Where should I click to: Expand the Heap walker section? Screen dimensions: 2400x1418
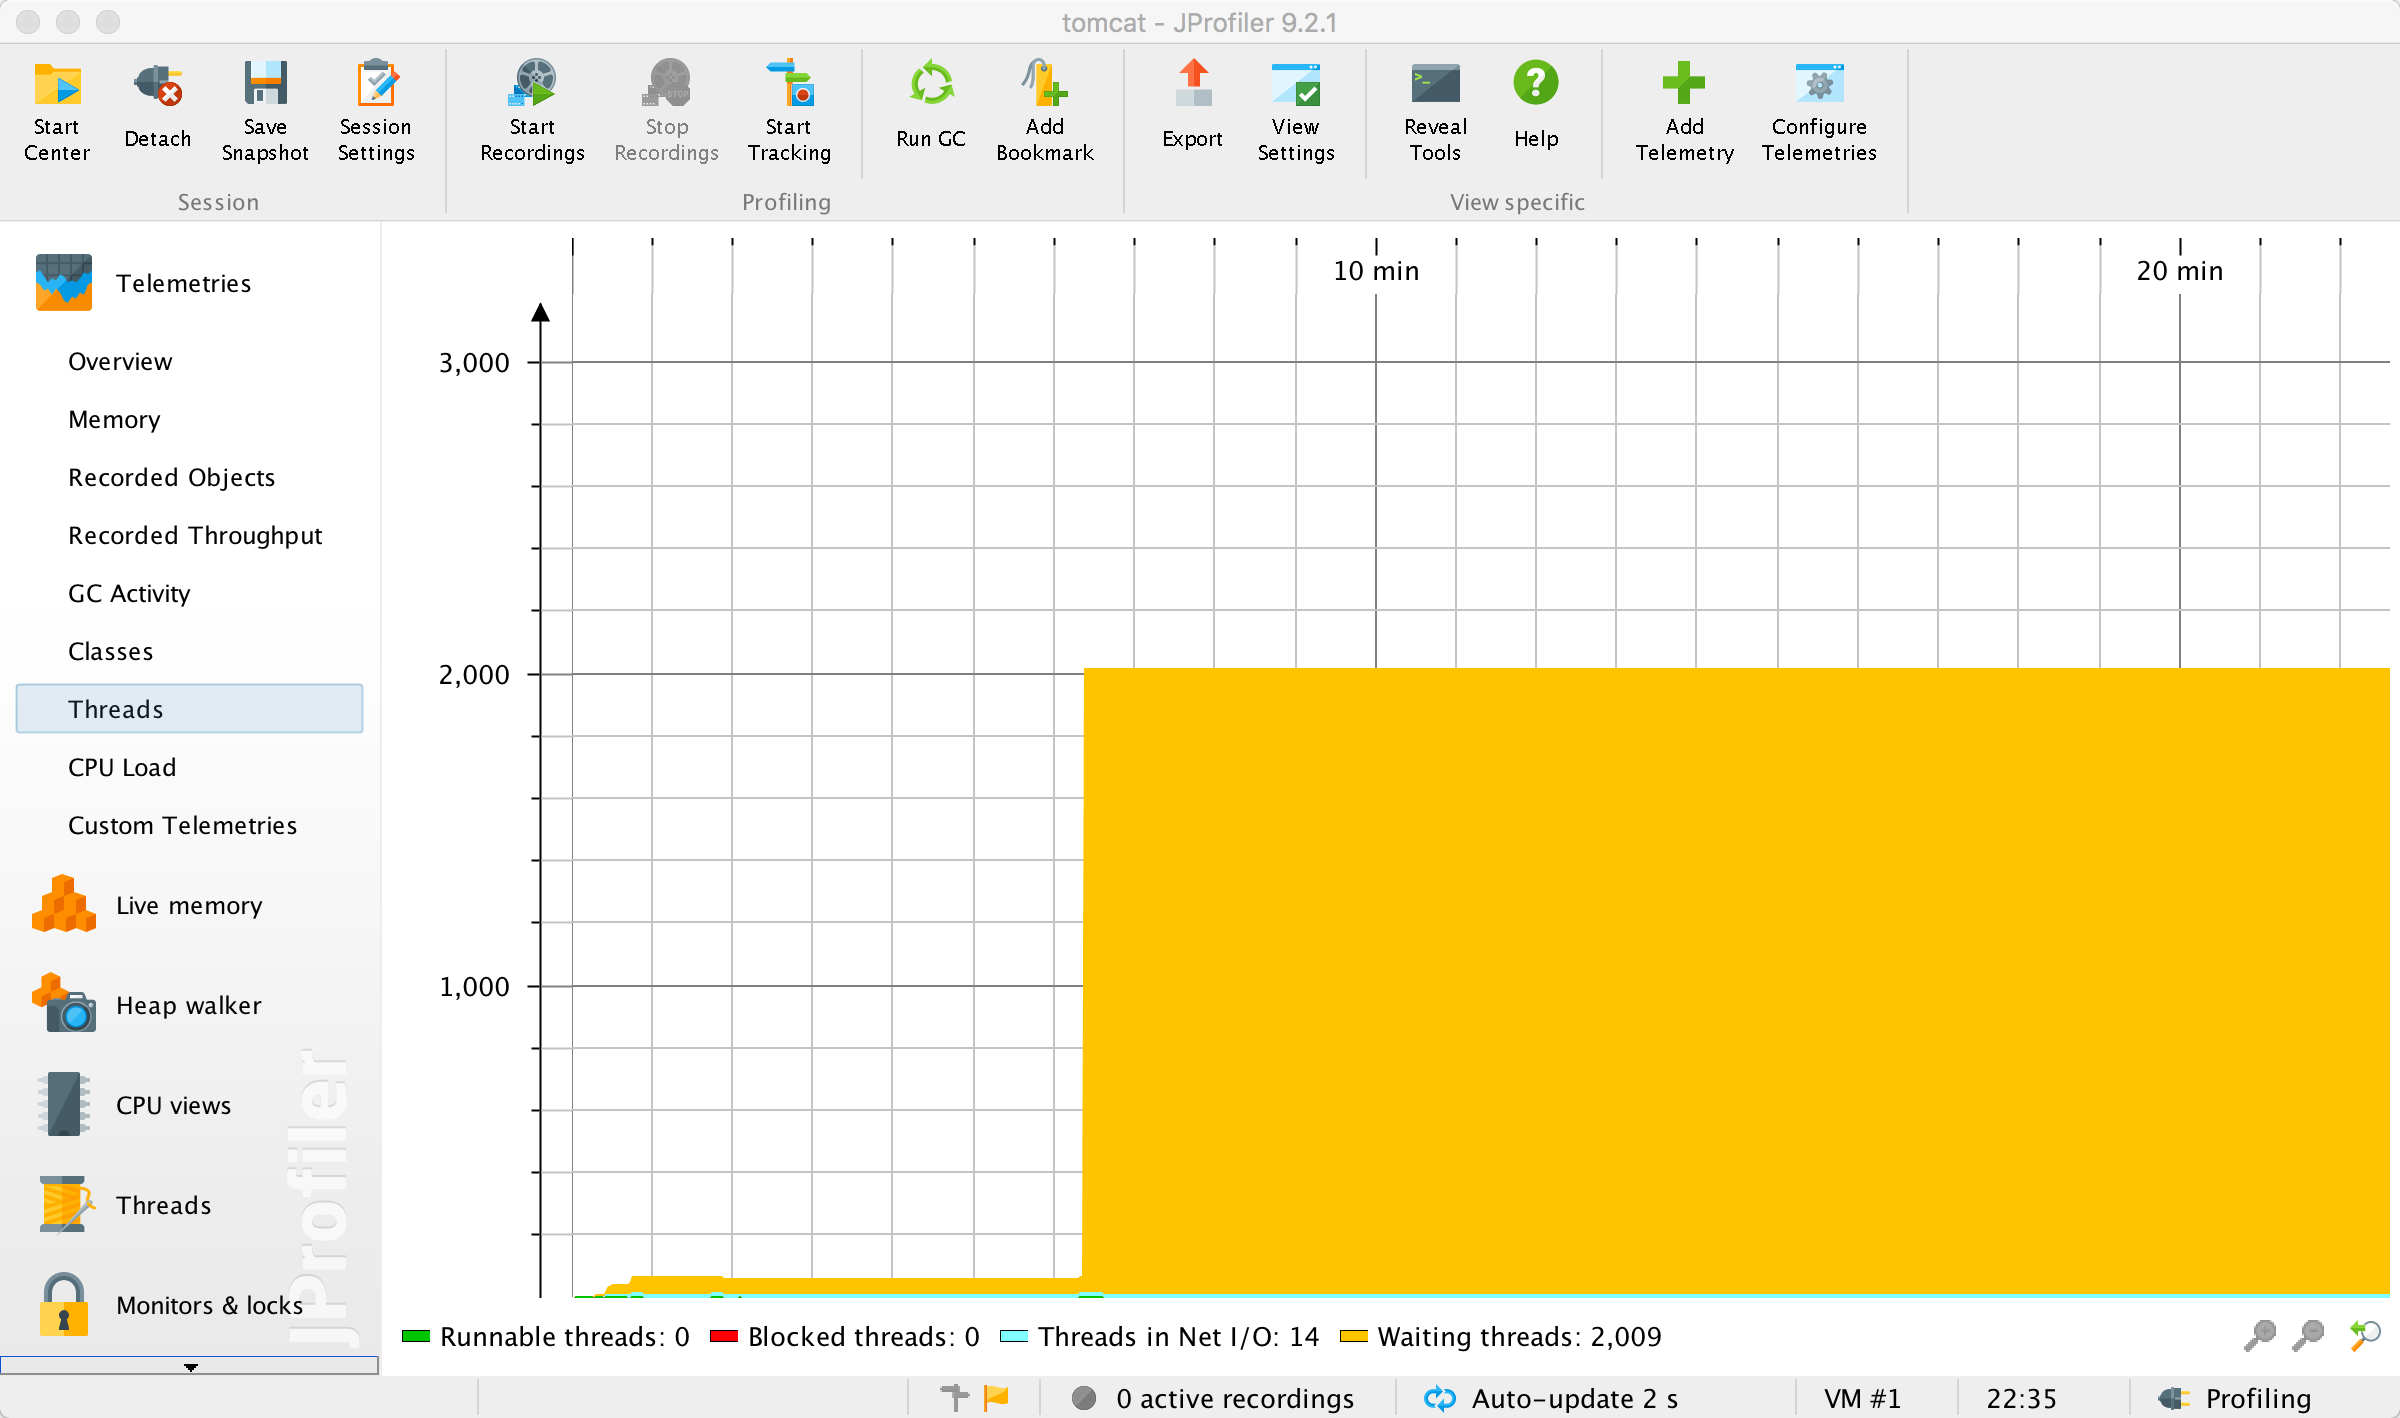tap(188, 1005)
